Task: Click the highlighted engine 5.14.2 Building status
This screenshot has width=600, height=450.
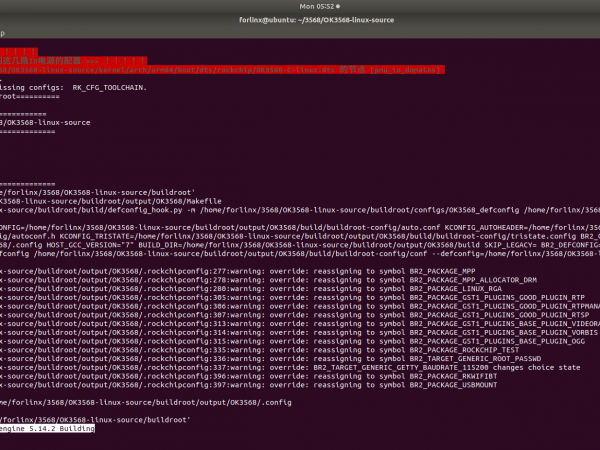Action: (48, 428)
